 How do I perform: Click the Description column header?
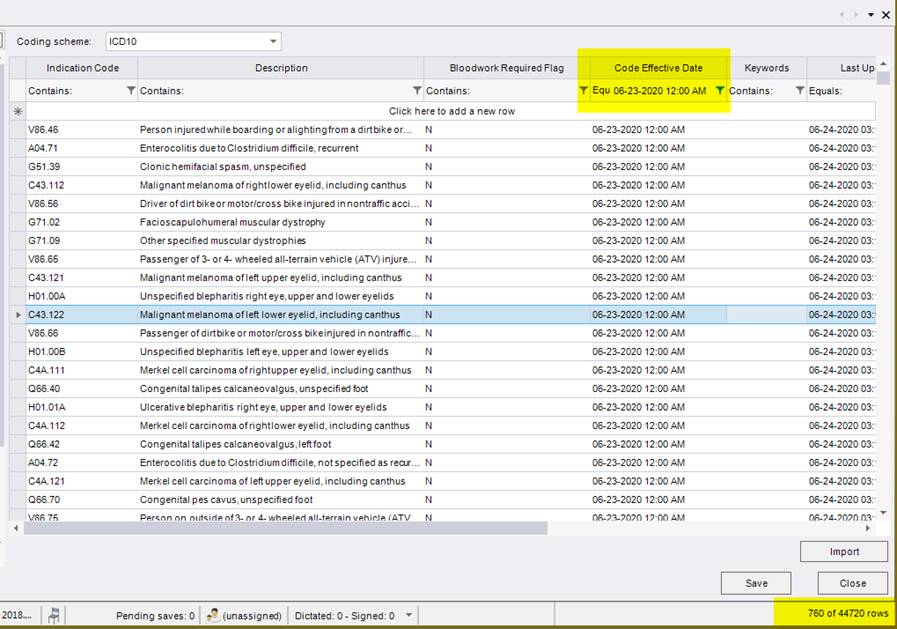281,68
